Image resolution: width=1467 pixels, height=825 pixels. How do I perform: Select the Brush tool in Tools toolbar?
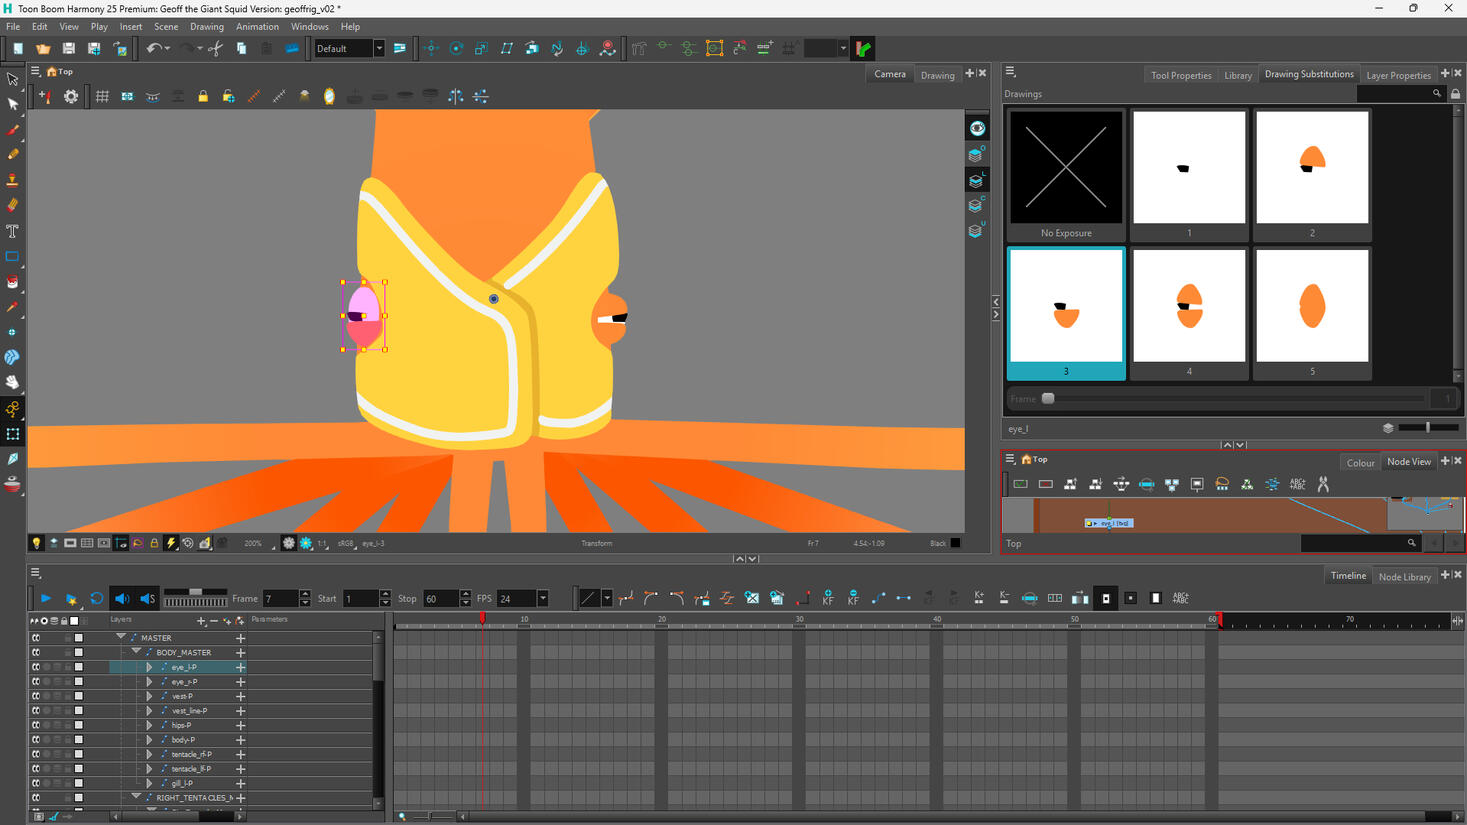13,129
